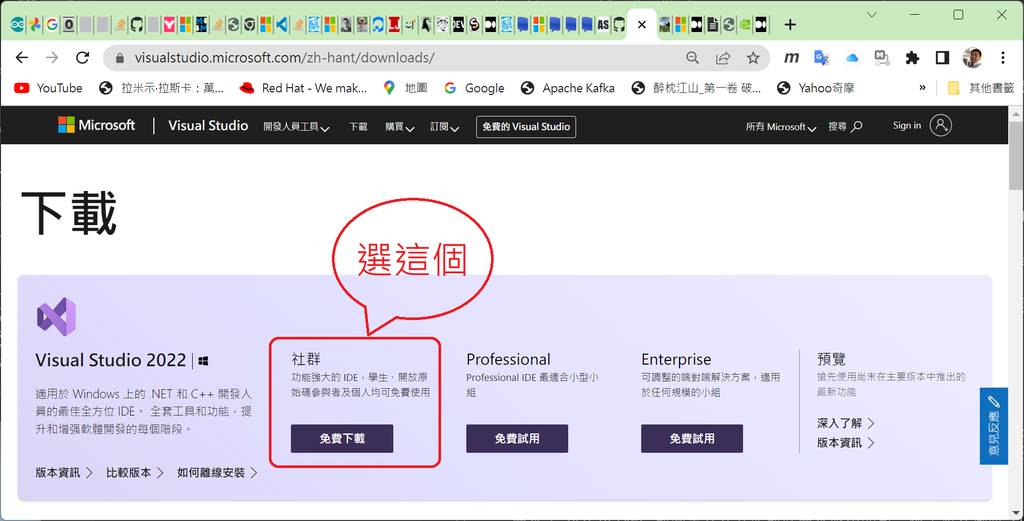Open the Yahoo奇摩 bookmark
The width and height of the screenshot is (1024, 521).
click(x=816, y=88)
